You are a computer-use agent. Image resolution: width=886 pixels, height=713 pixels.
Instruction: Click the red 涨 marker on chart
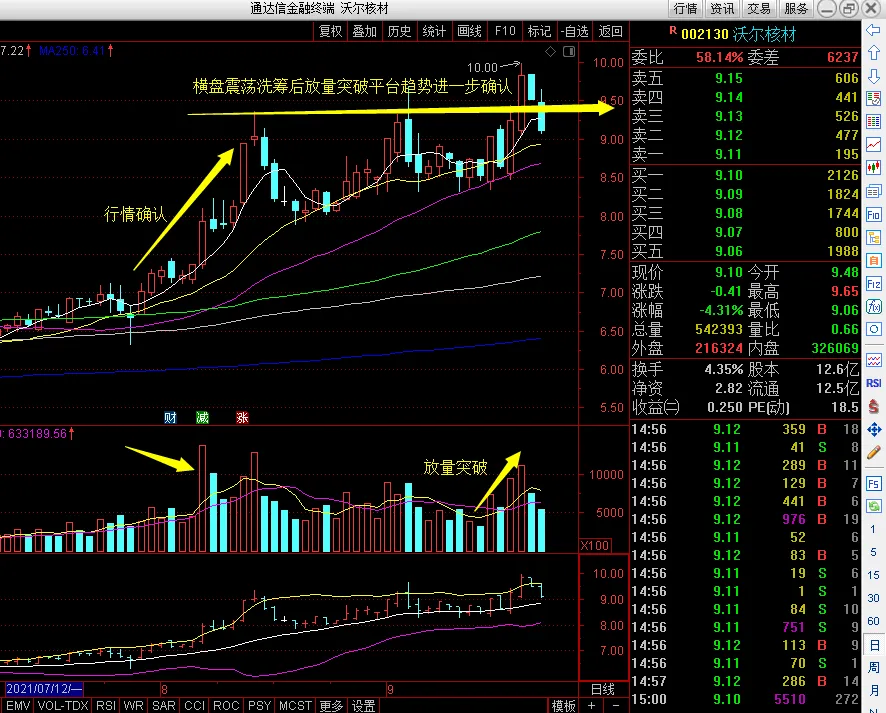(x=242, y=418)
